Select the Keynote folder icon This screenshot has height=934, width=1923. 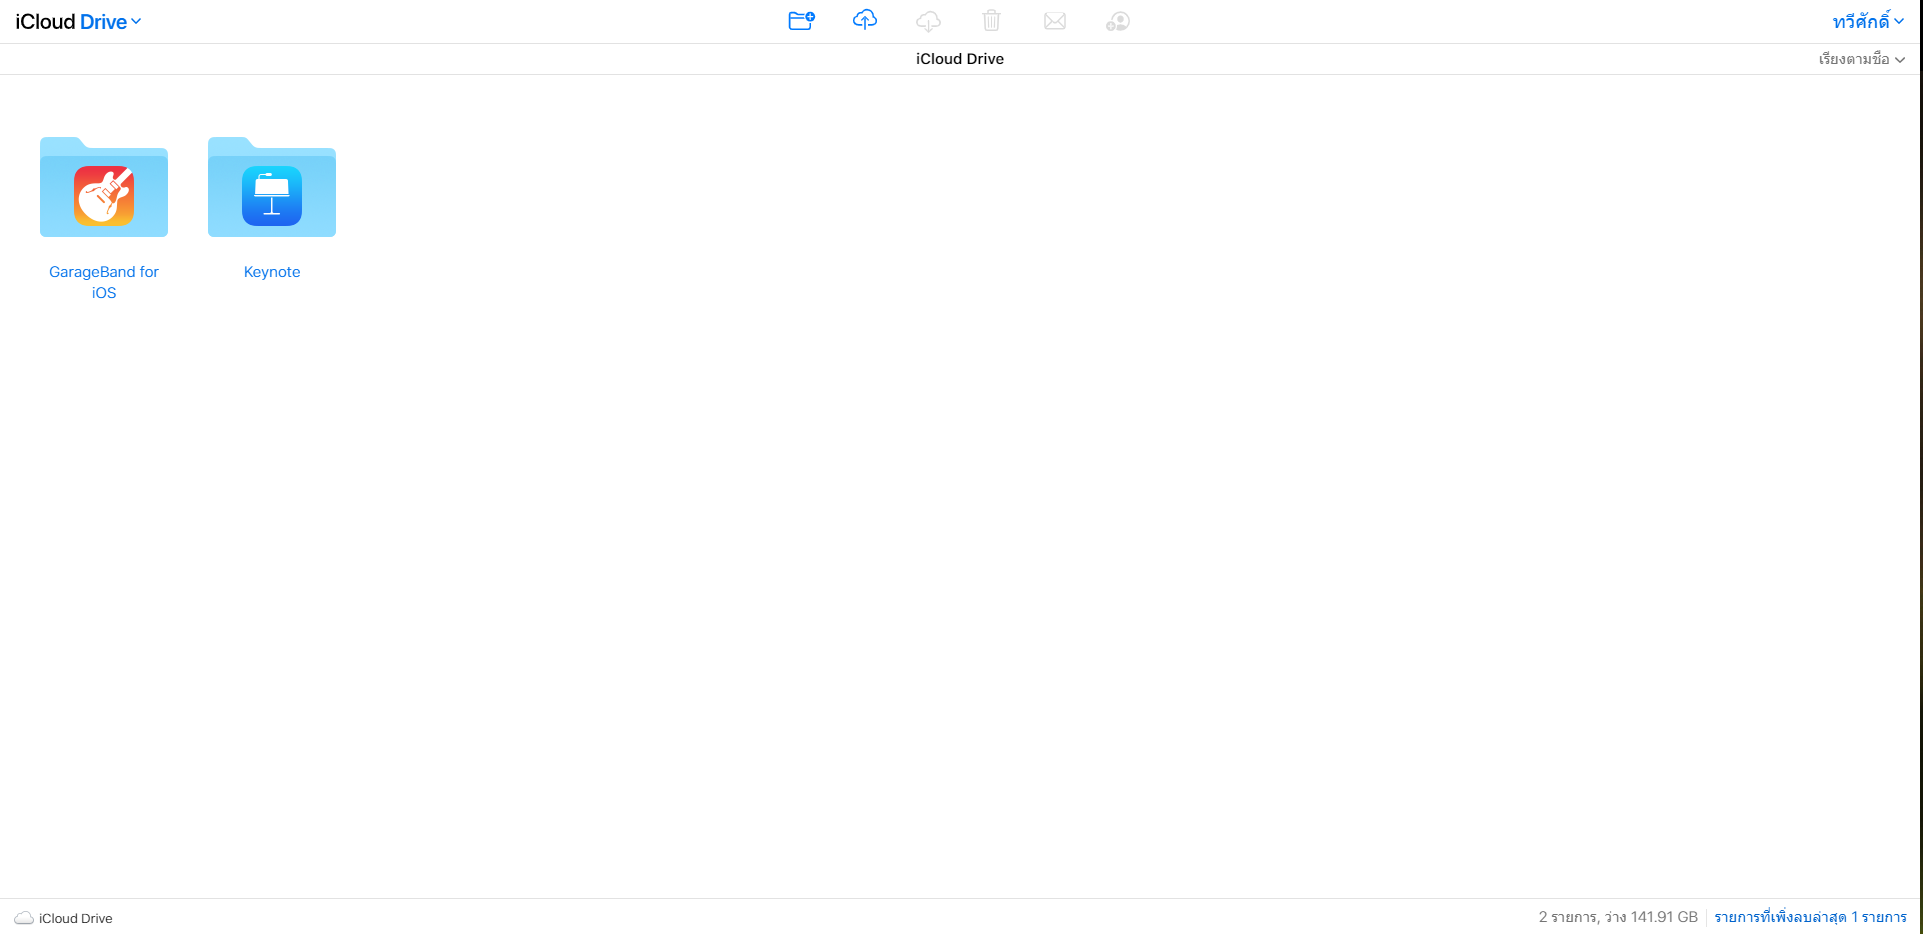(272, 187)
